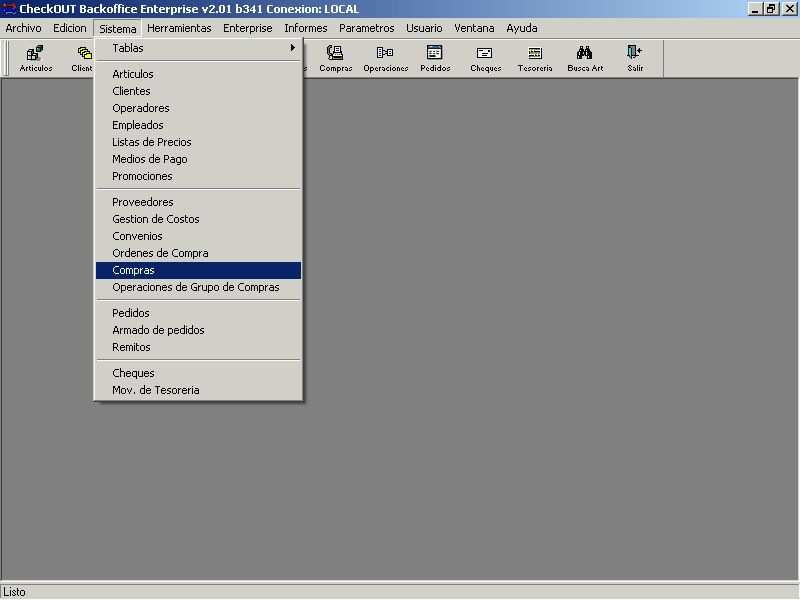Select Articulos in the Sistema menu

click(198, 74)
